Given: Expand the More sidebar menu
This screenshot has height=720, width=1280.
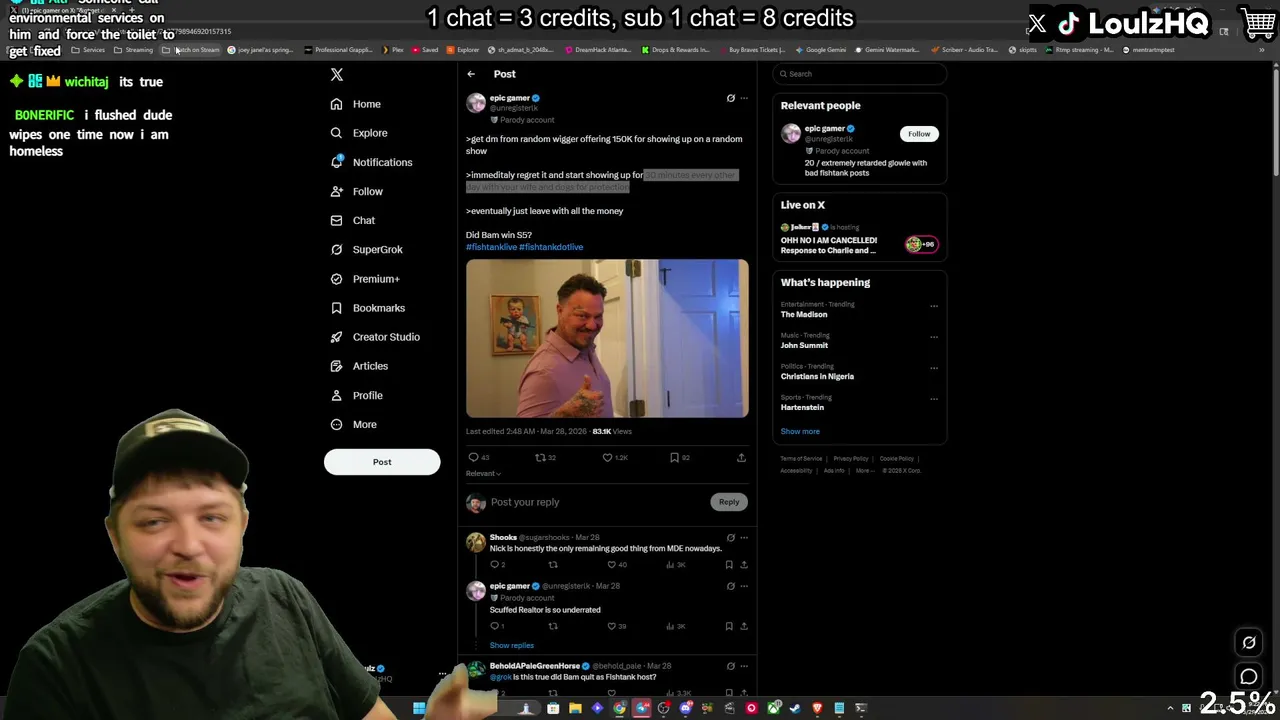Looking at the screenshot, I should pyautogui.click(x=354, y=424).
